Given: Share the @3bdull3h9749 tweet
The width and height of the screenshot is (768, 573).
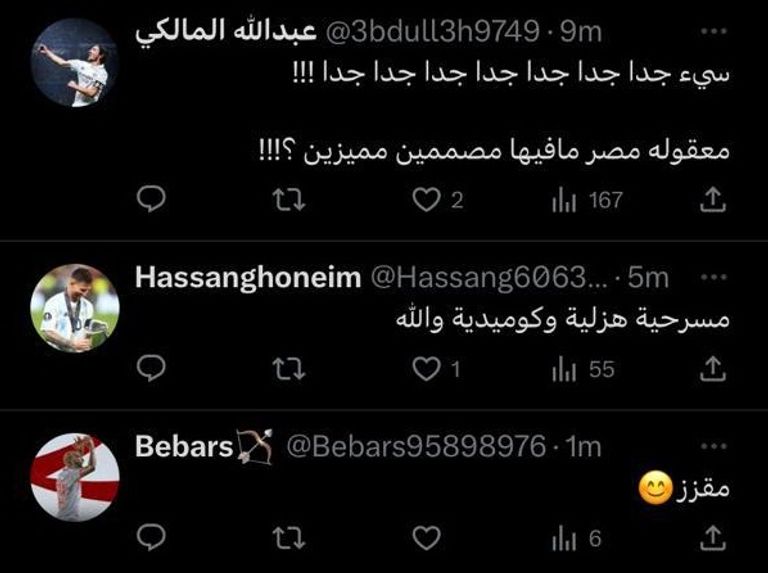Looking at the screenshot, I should 713,199.
